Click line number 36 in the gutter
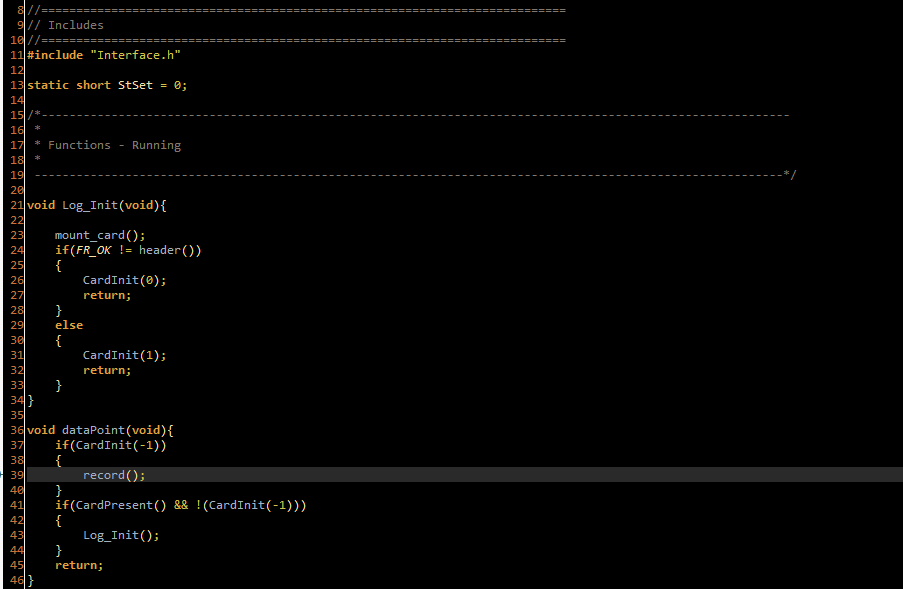The image size is (903, 589). [x=17, y=430]
